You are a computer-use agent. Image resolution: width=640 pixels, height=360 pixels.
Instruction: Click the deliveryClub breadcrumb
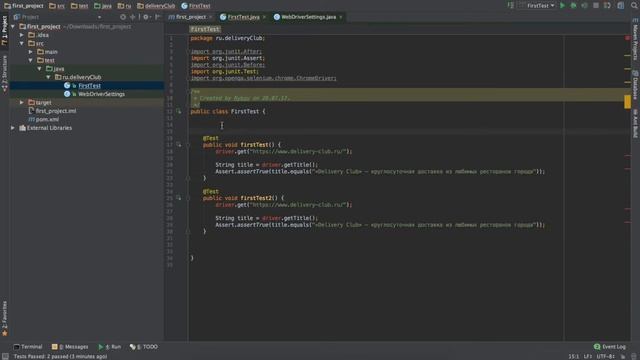(x=156, y=6)
